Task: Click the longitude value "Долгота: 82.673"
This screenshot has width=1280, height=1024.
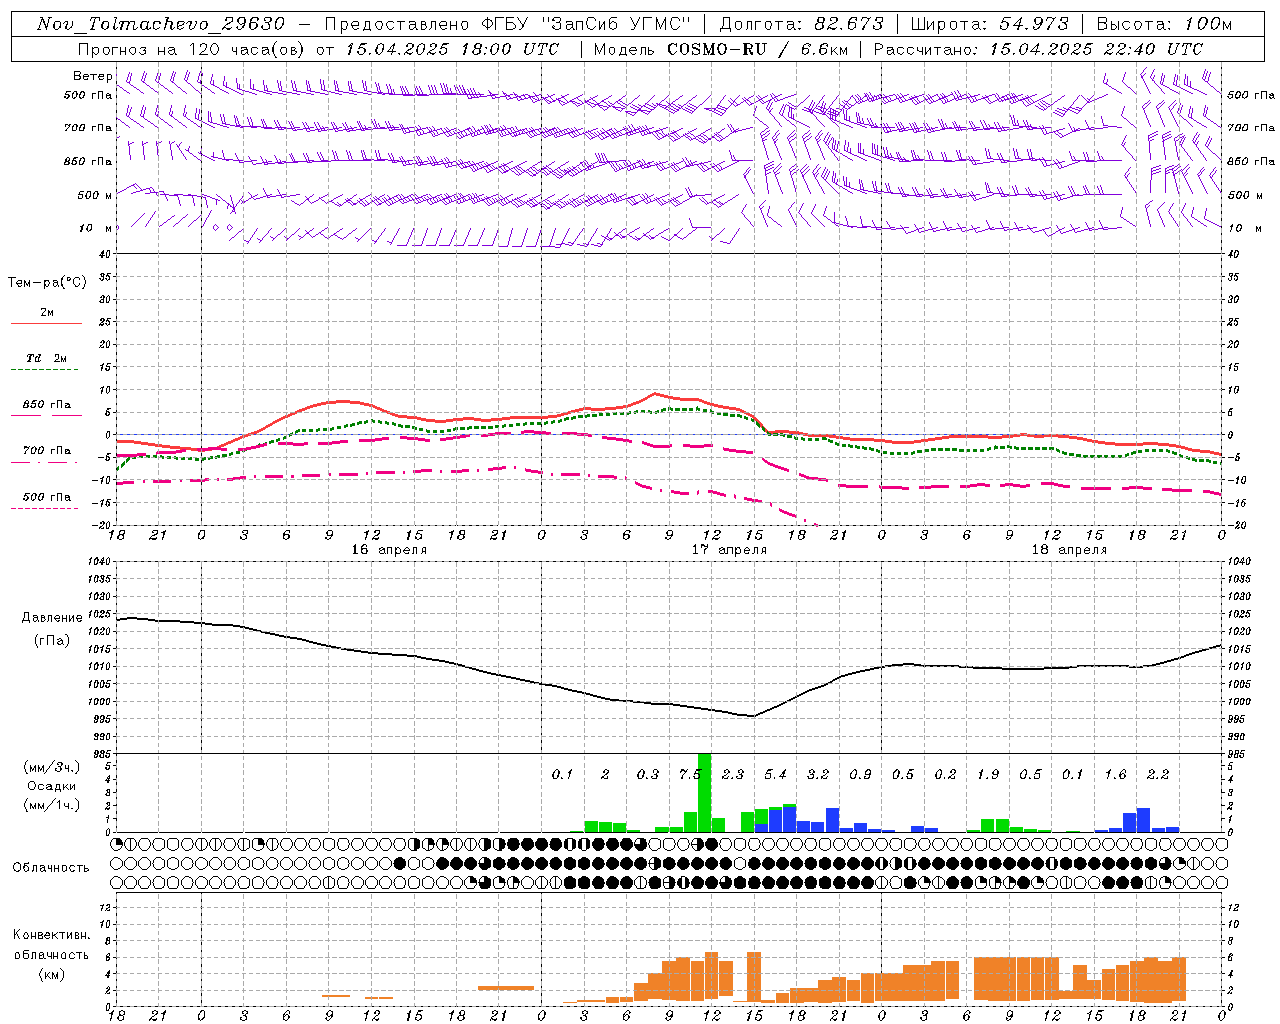Action: point(801,24)
